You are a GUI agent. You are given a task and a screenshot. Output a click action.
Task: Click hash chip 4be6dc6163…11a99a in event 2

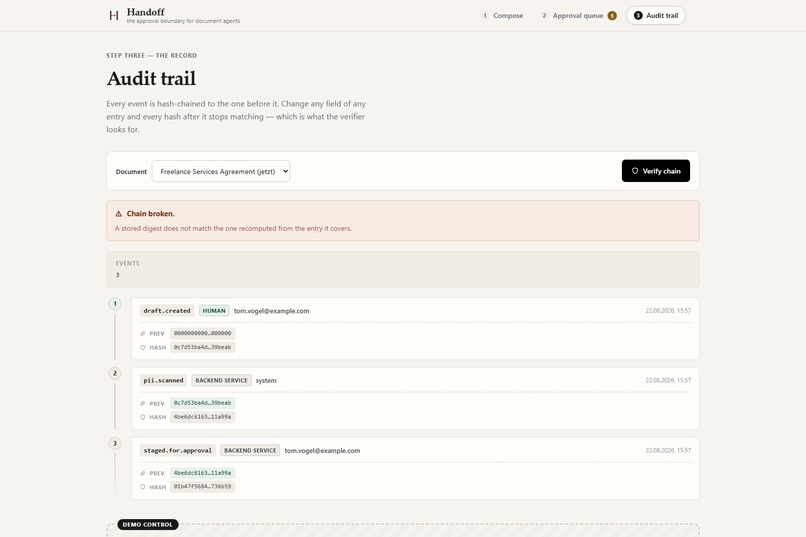203,417
